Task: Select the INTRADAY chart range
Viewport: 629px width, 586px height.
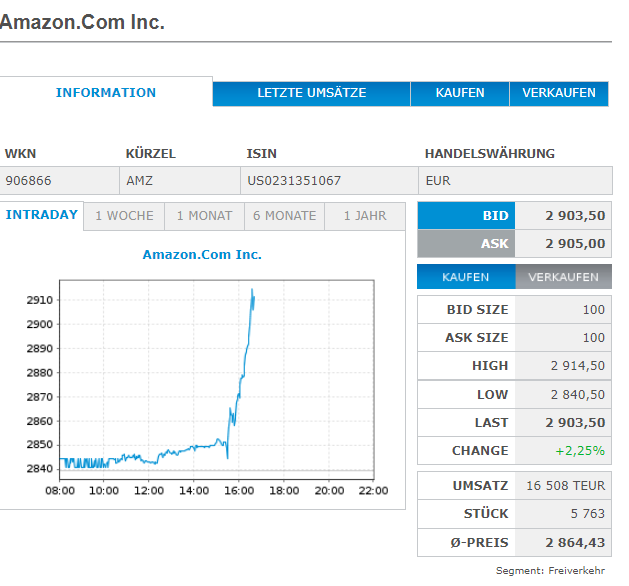Action: tap(42, 215)
